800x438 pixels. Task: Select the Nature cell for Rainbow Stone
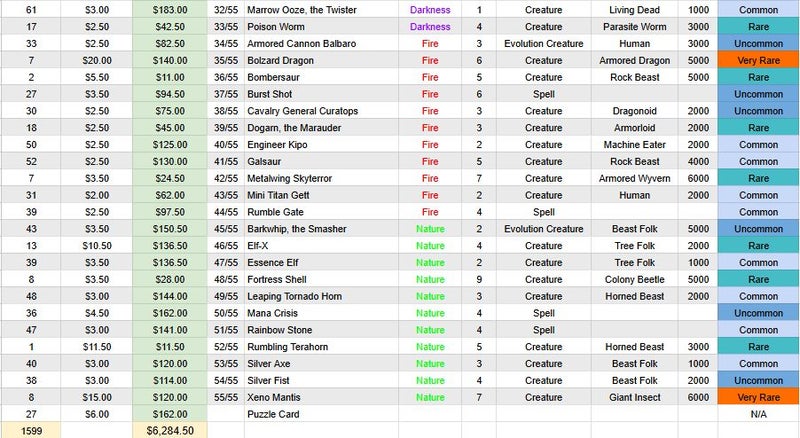(x=430, y=330)
